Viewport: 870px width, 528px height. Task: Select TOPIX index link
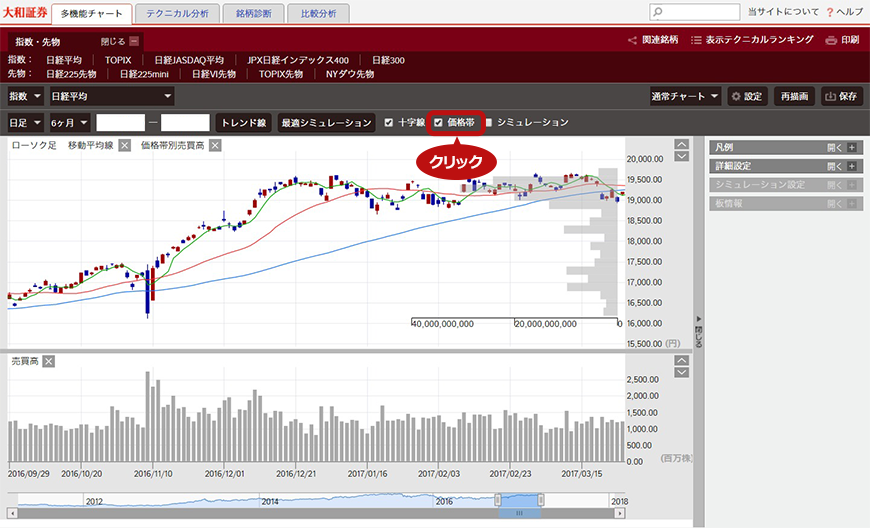[x=118, y=60]
